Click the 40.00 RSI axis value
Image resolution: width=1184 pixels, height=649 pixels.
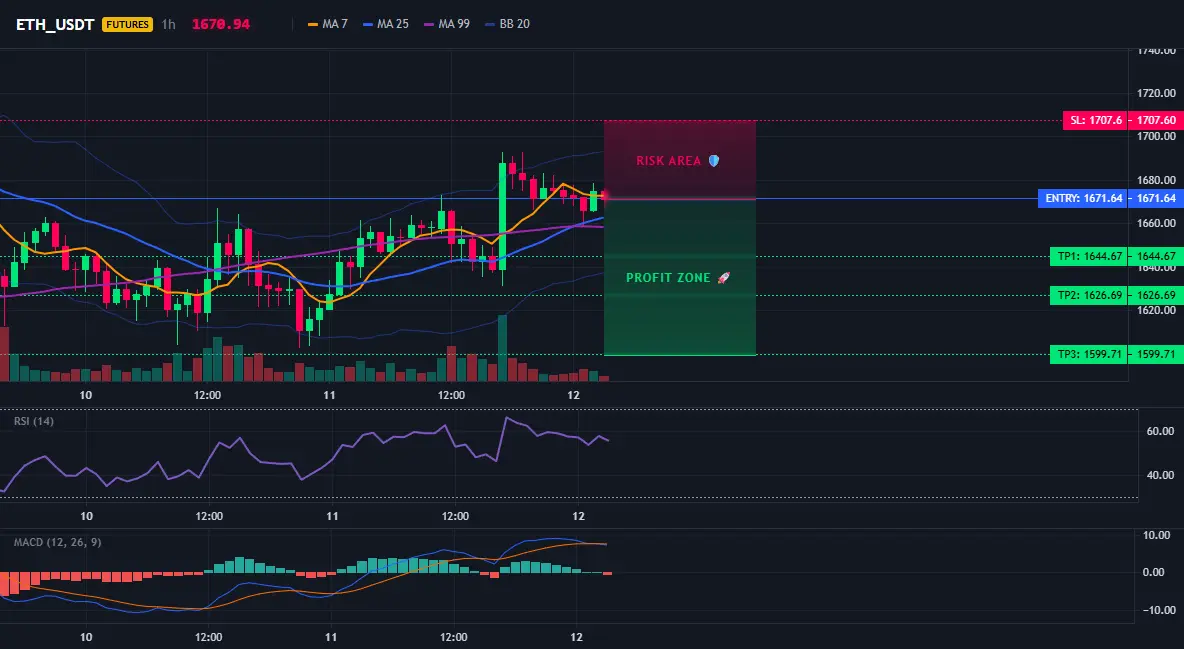pyautogui.click(x=1161, y=475)
